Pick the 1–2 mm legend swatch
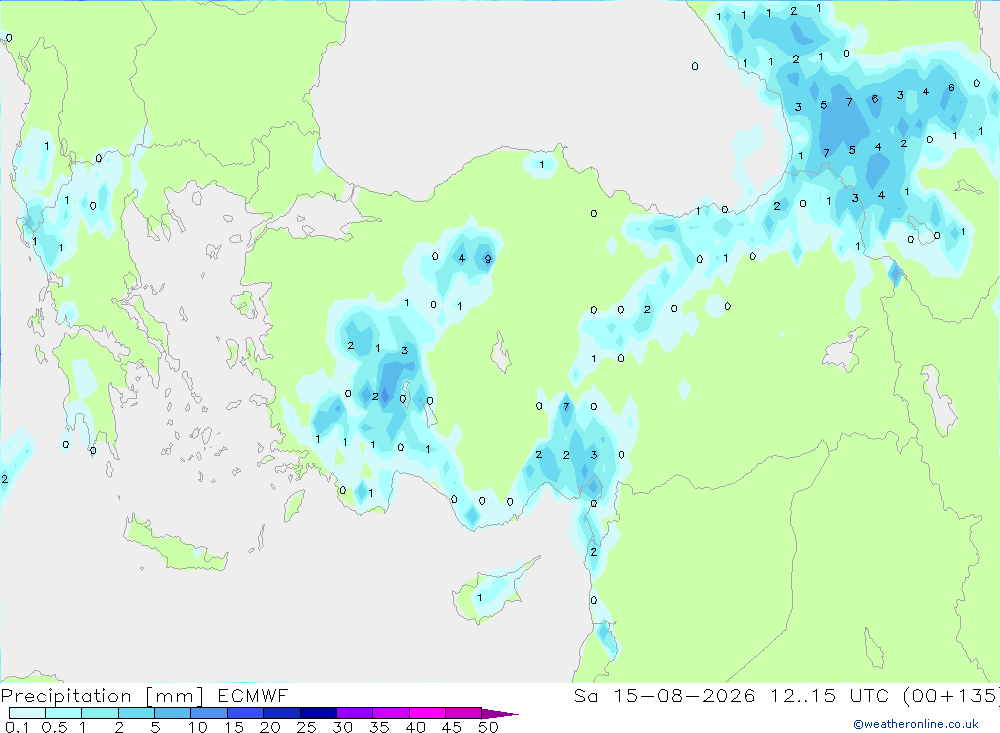Screen dimensions: 1000x733 99,713
